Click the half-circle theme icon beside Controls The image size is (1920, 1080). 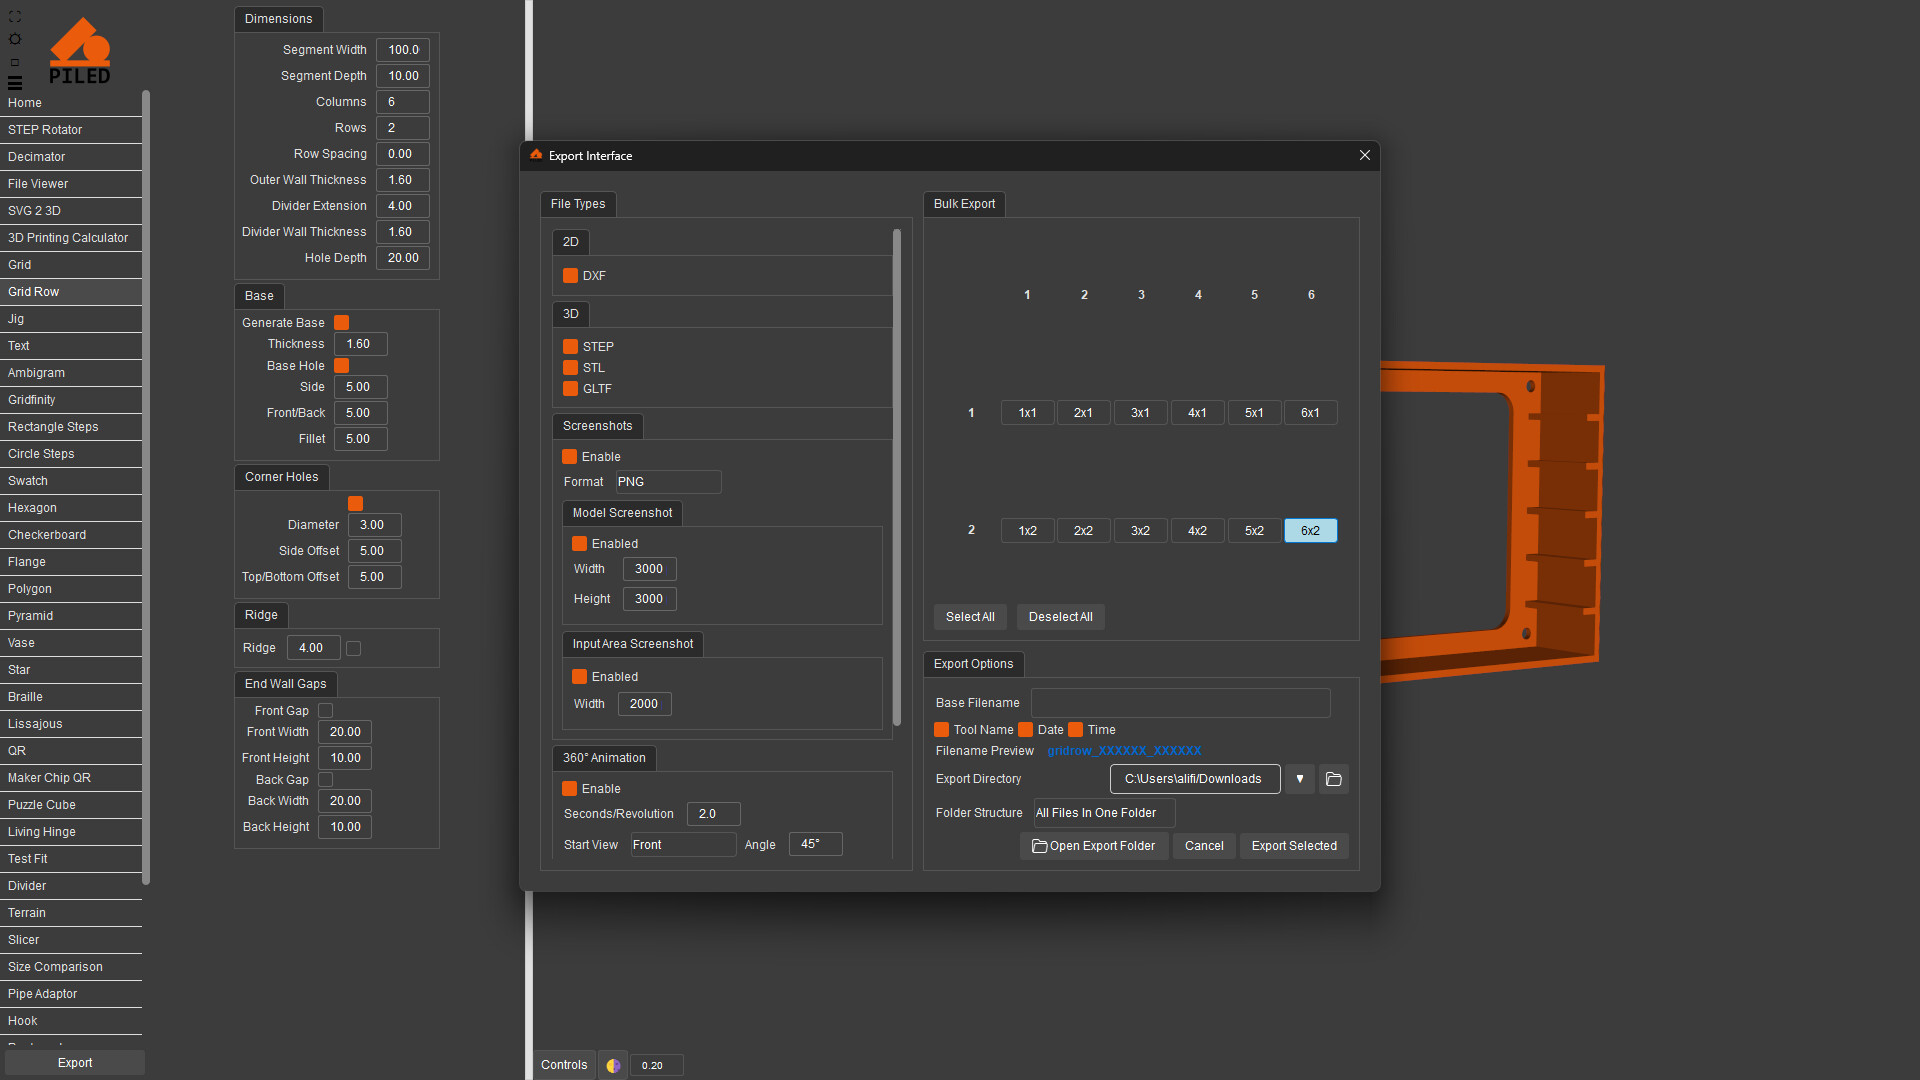(x=613, y=1065)
